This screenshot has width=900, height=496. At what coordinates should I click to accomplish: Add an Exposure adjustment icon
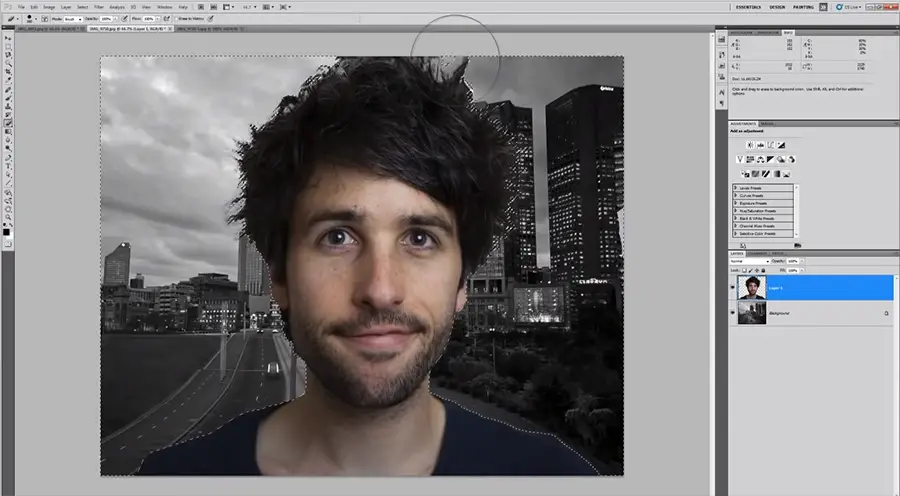(x=781, y=145)
